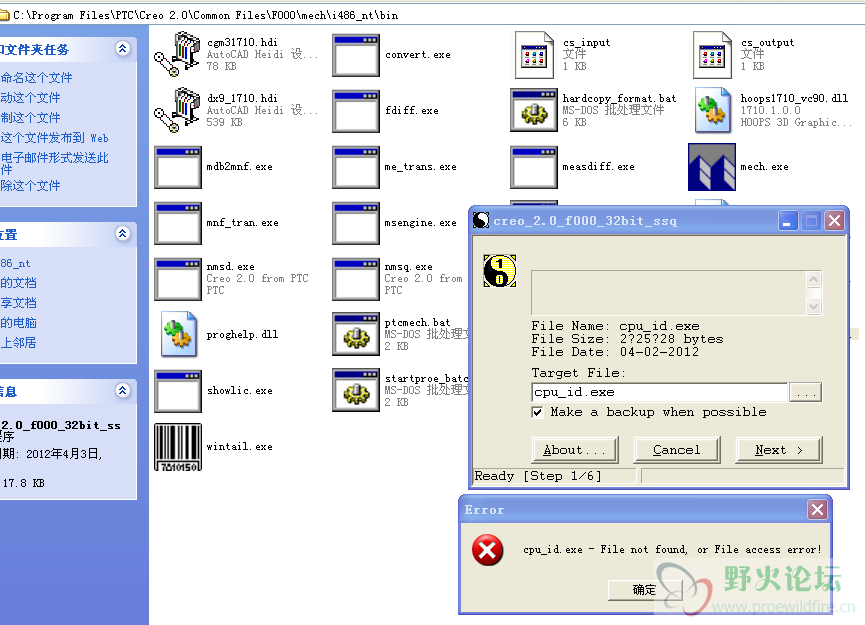
Task: Click Next > button in patcher
Action: (779, 450)
